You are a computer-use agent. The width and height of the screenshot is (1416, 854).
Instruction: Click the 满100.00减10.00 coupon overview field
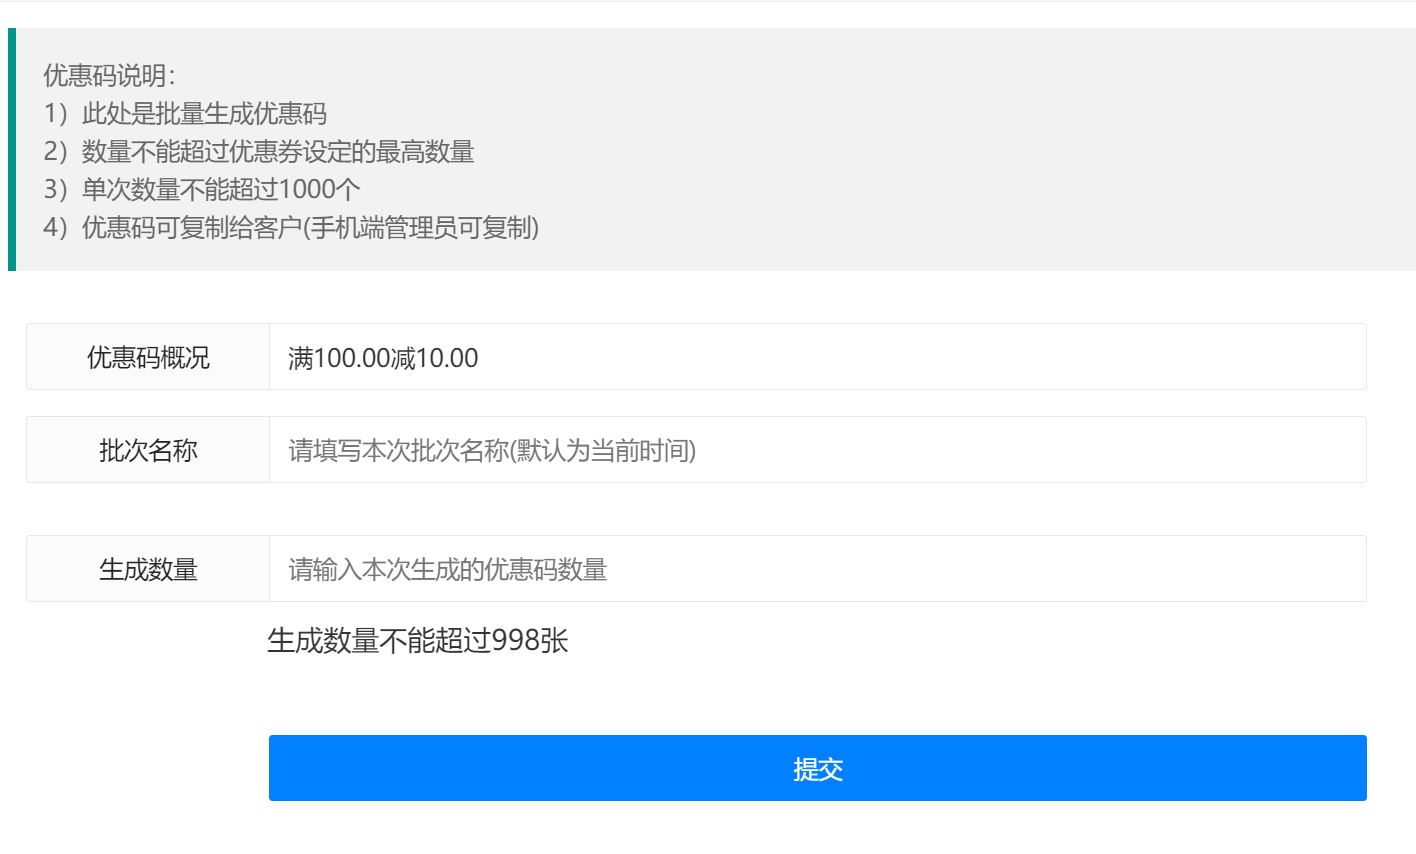pos(817,357)
